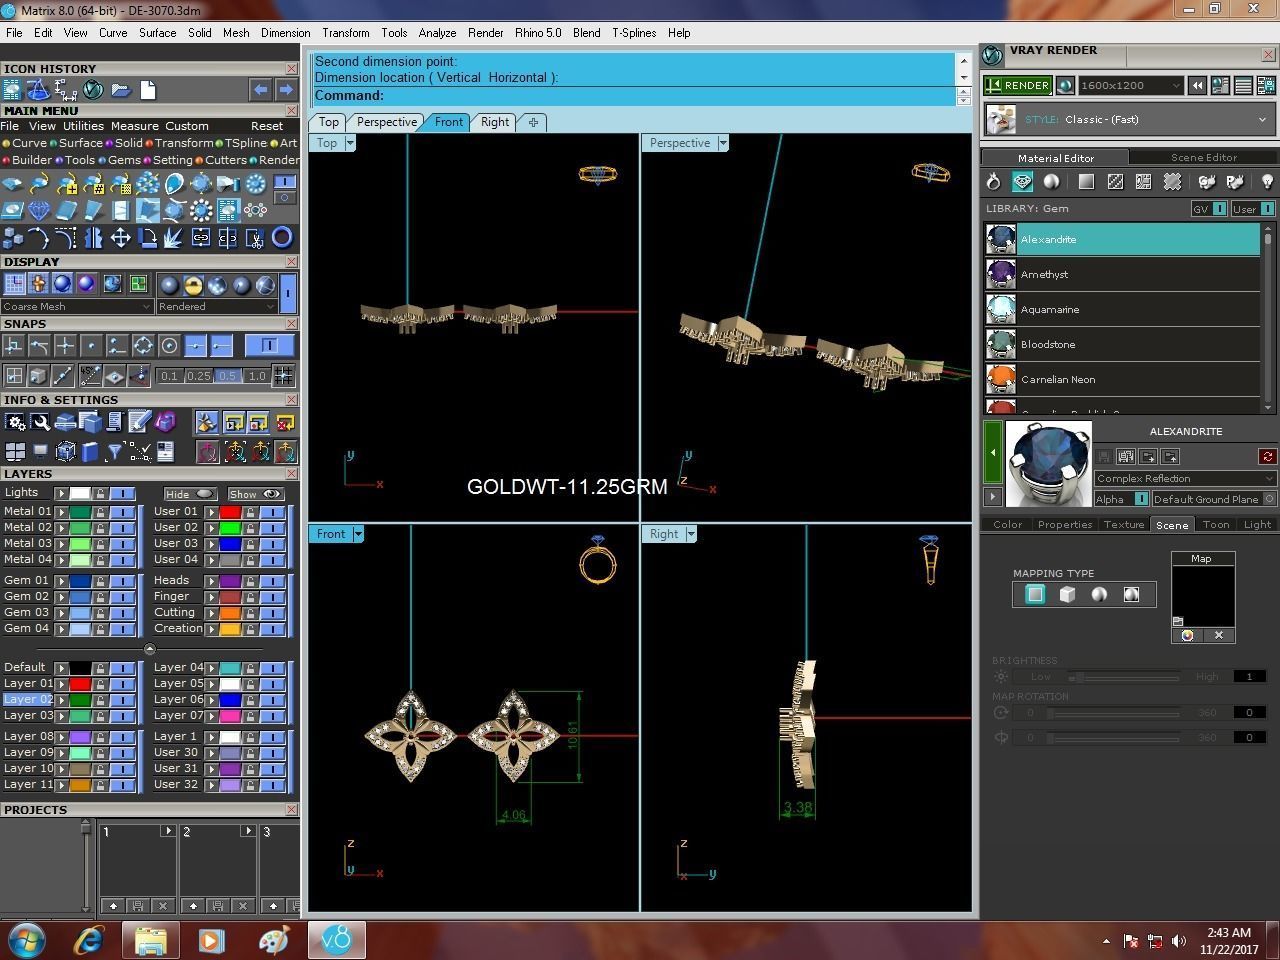
Task: Open the gears settings icon
Action: coord(15,422)
